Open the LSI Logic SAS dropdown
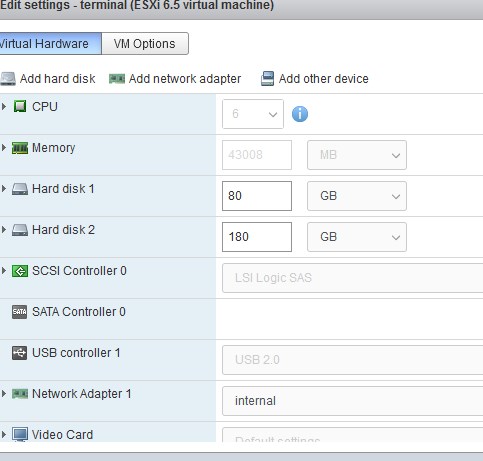This screenshot has width=483, height=461. (x=353, y=278)
